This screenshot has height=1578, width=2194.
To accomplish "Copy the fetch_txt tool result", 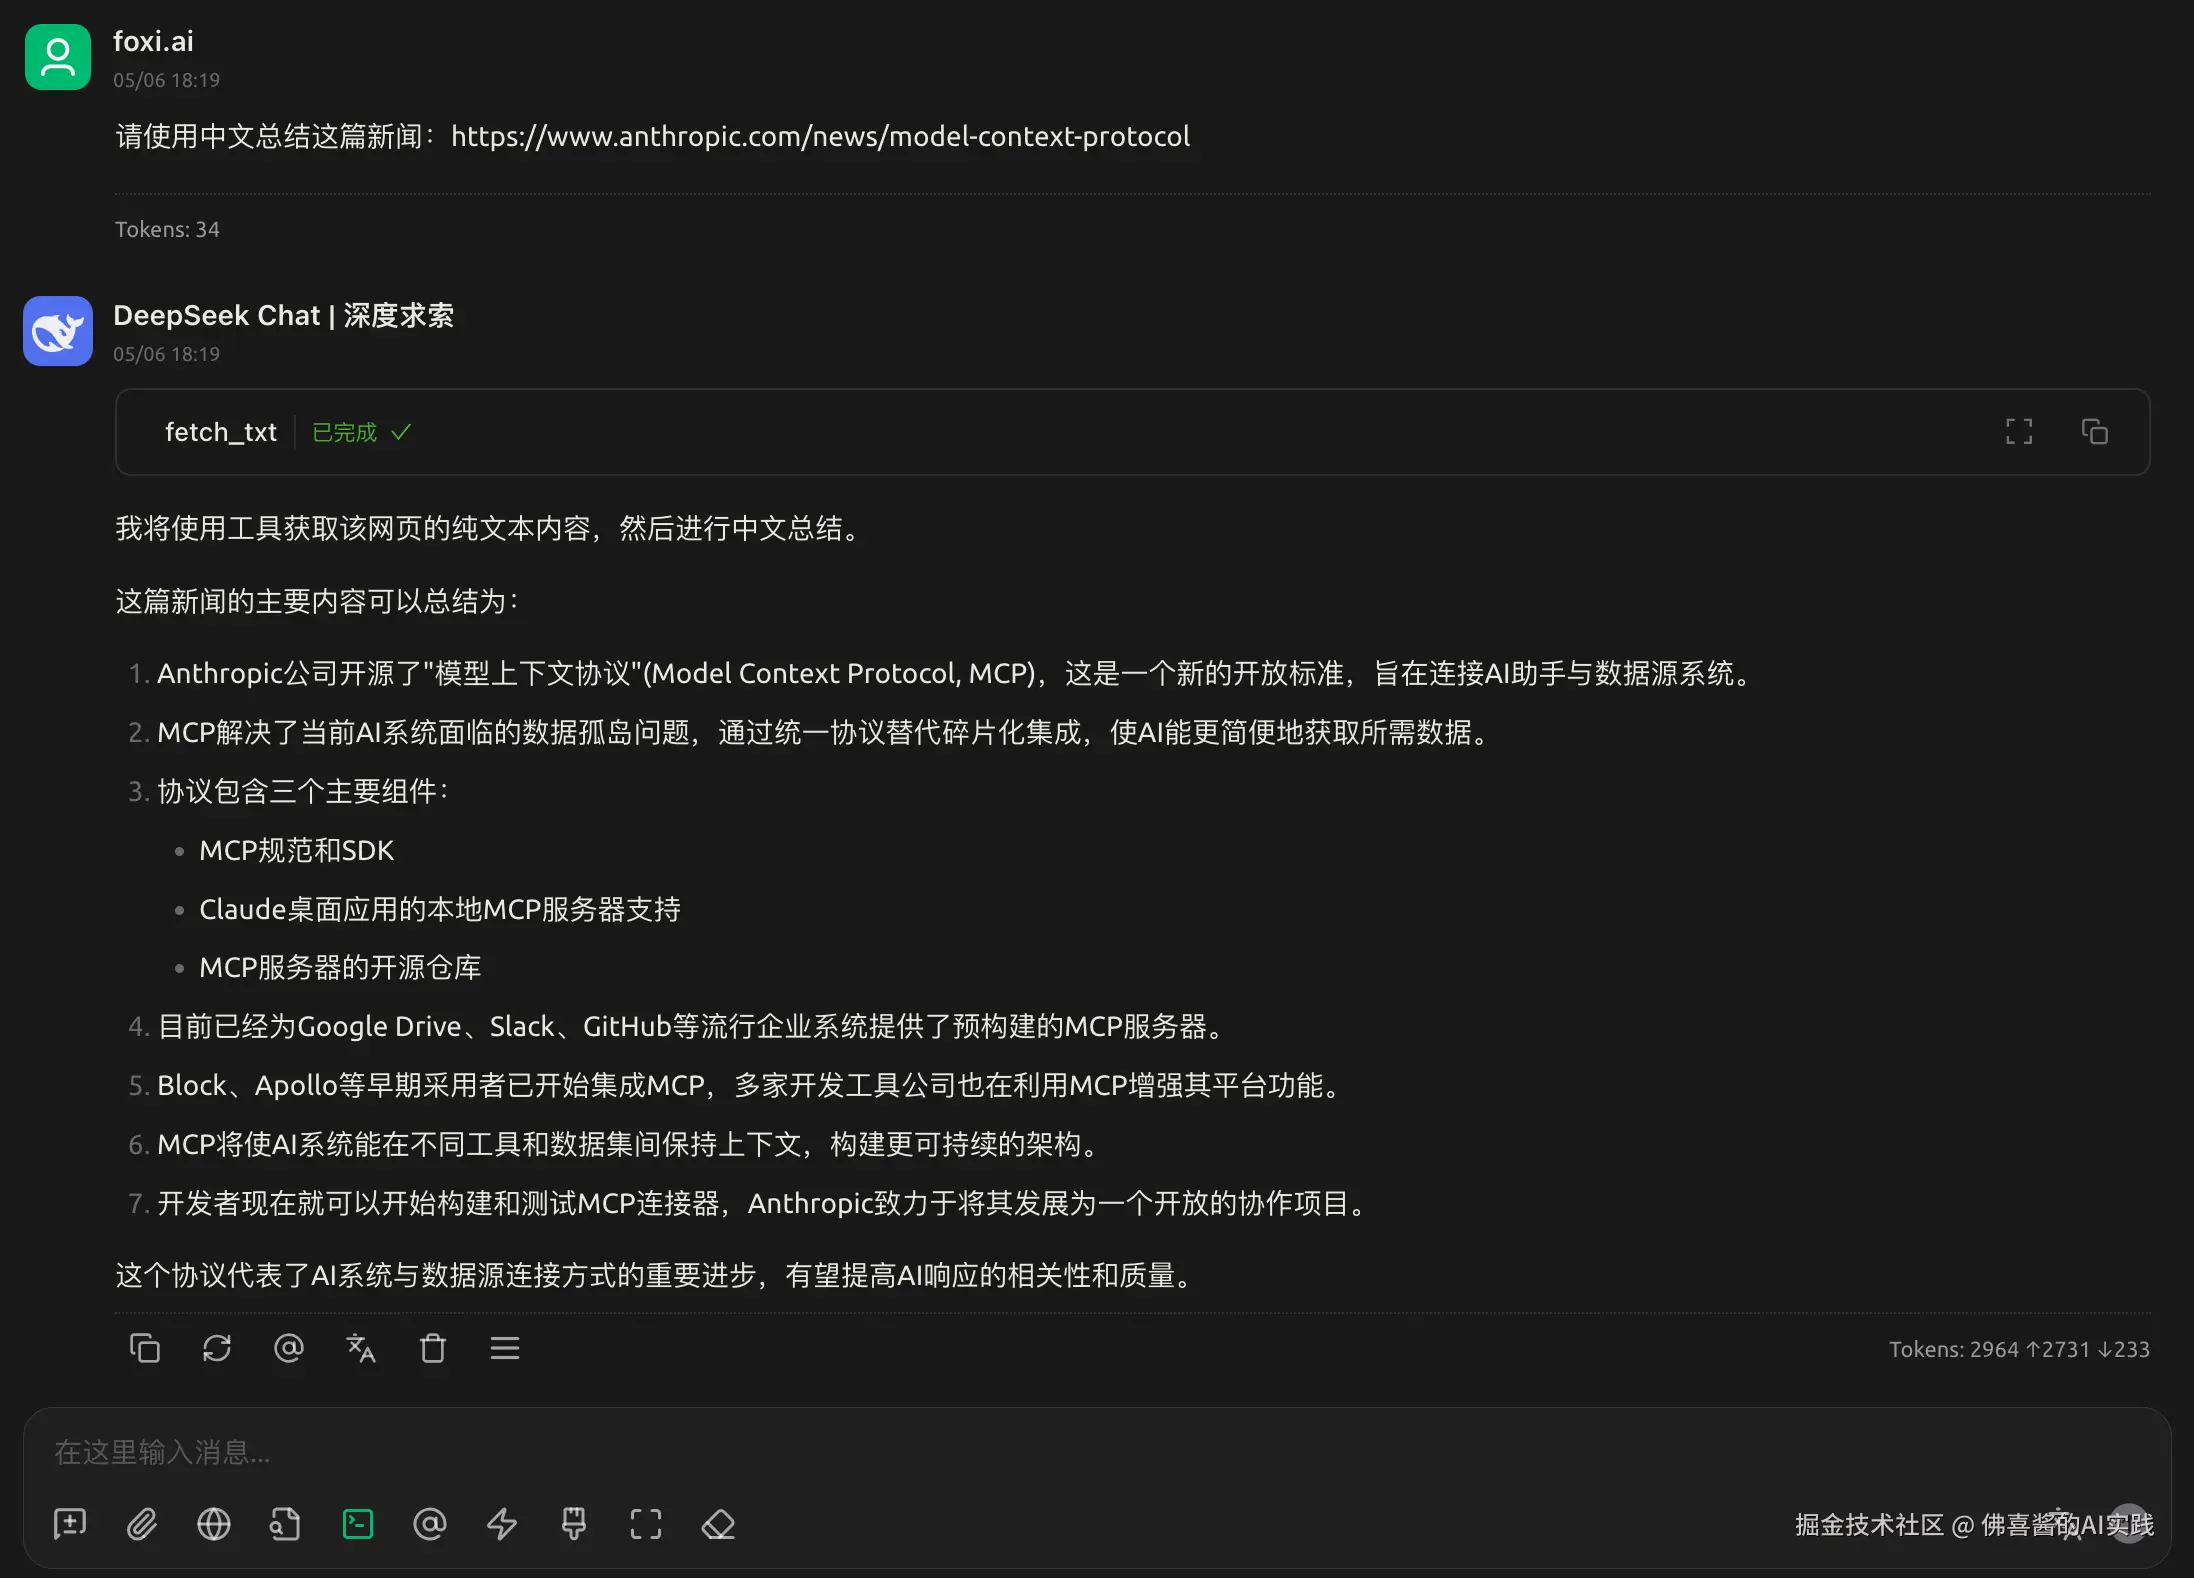I will tap(2095, 432).
